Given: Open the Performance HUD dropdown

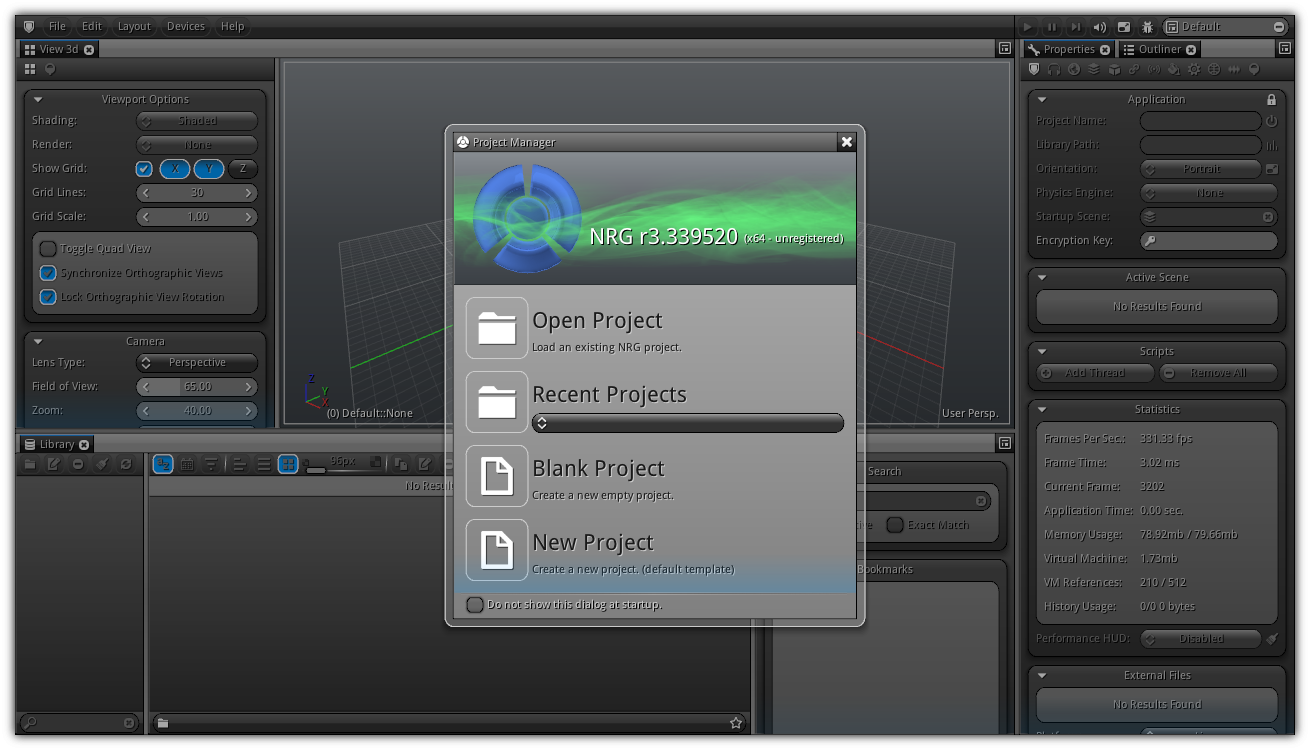Looking at the screenshot, I should 1201,639.
